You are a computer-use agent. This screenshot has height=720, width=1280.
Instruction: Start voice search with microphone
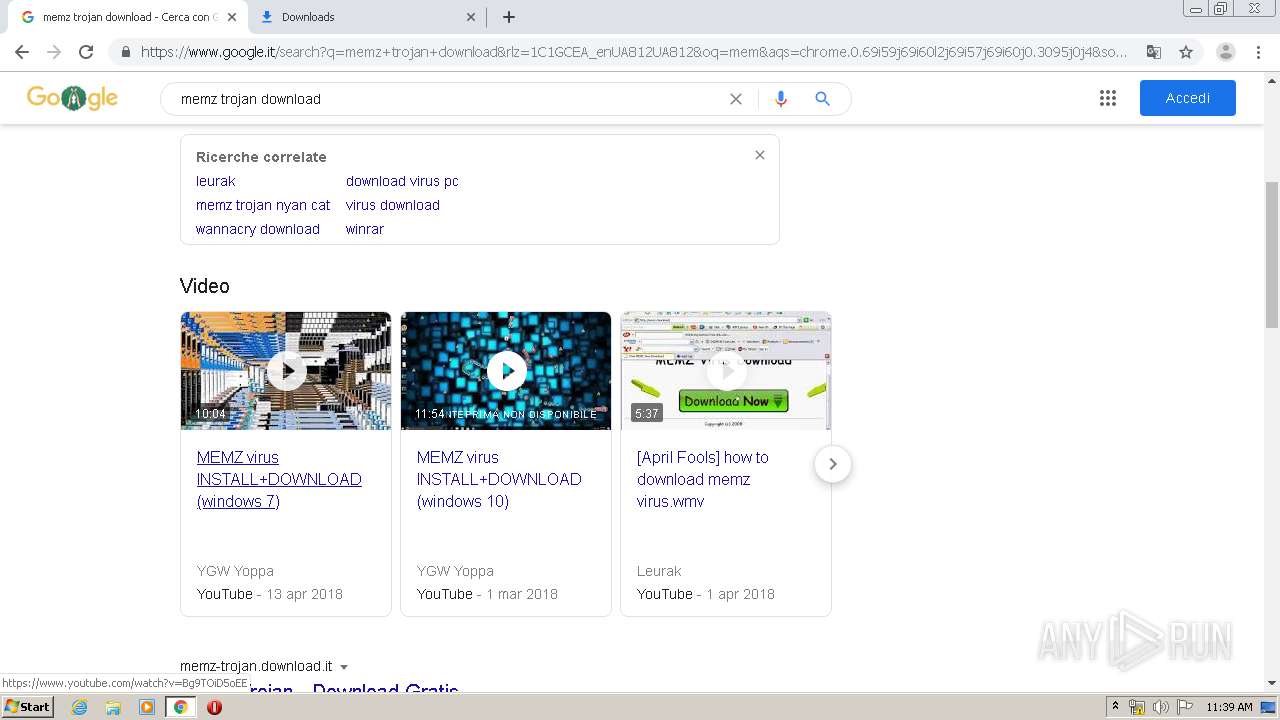781,99
